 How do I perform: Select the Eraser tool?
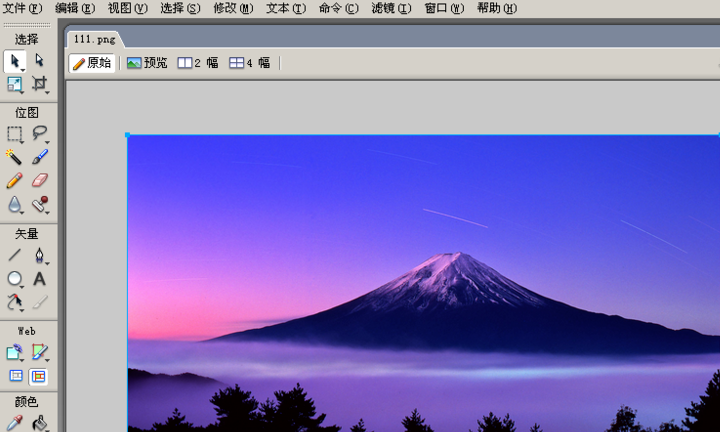(x=39, y=180)
